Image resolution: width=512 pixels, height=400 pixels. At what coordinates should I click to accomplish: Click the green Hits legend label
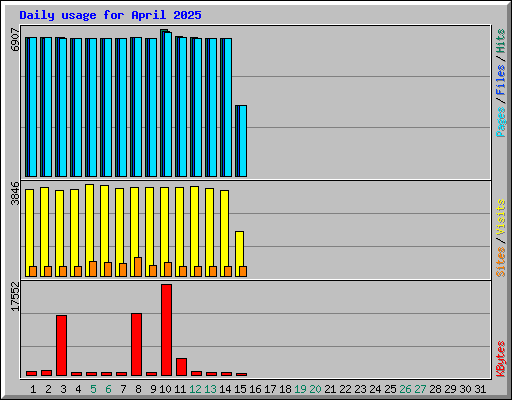click(x=500, y=41)
